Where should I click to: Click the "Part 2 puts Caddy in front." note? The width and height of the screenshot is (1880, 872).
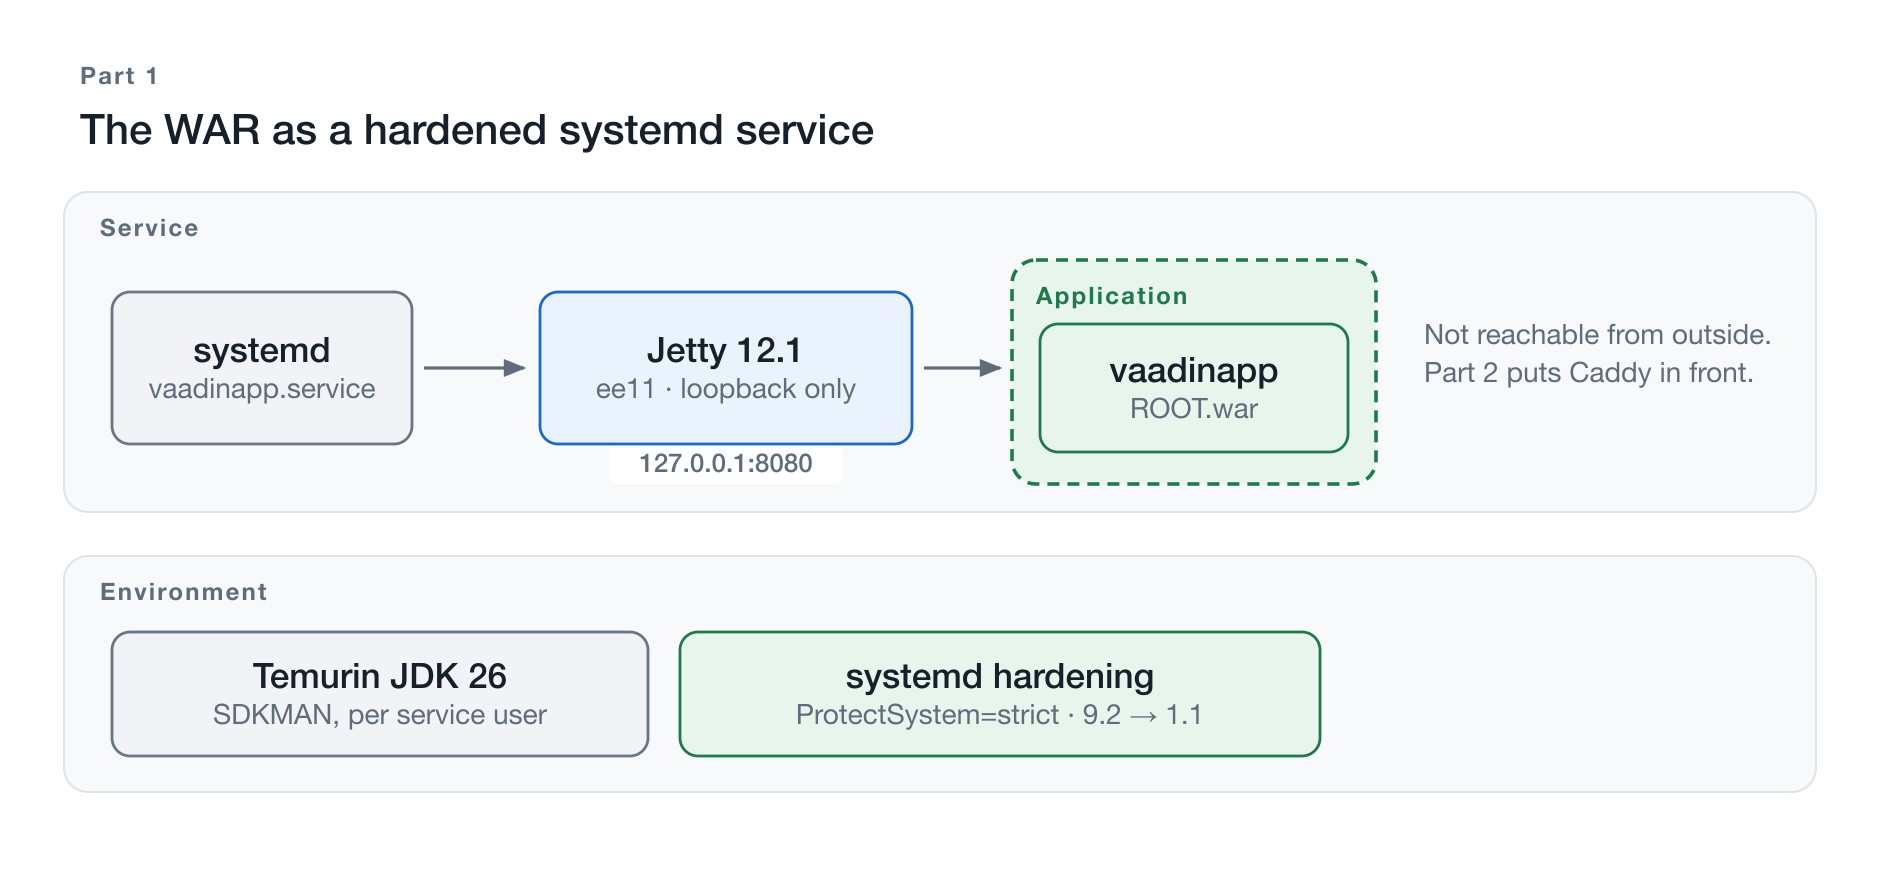1589,372
